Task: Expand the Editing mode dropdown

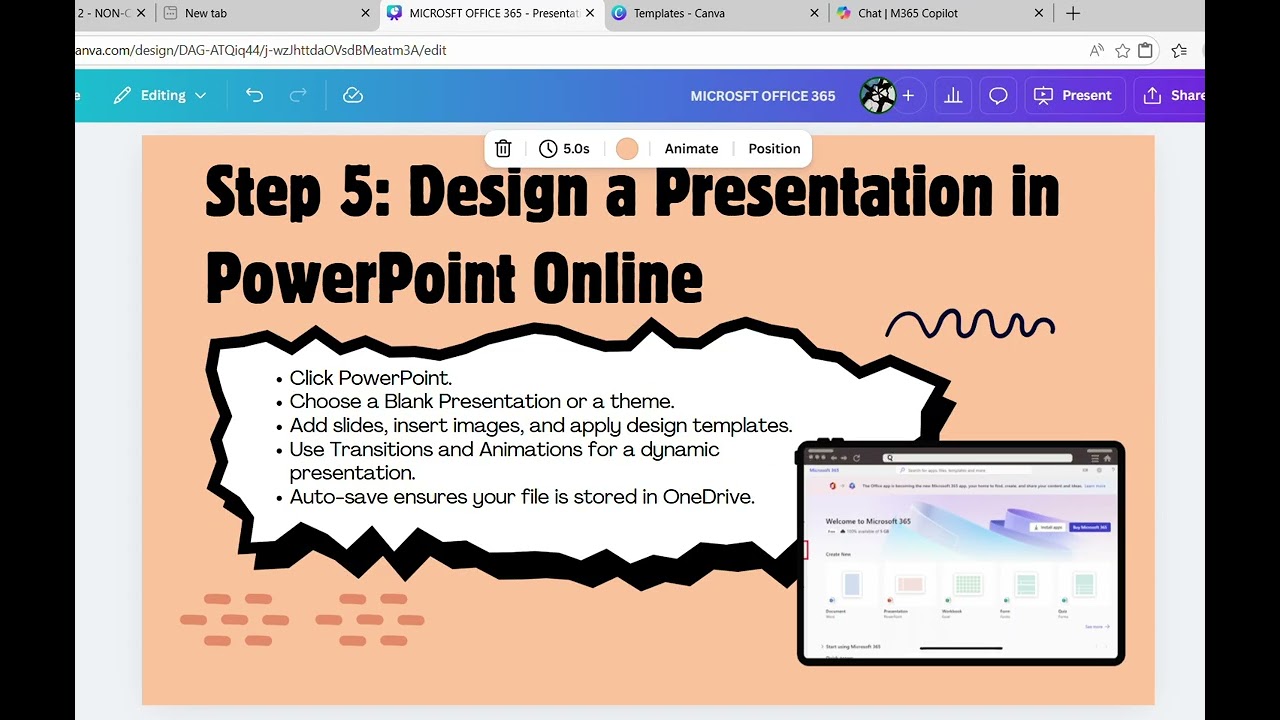Action: click(x=160, y=95)
